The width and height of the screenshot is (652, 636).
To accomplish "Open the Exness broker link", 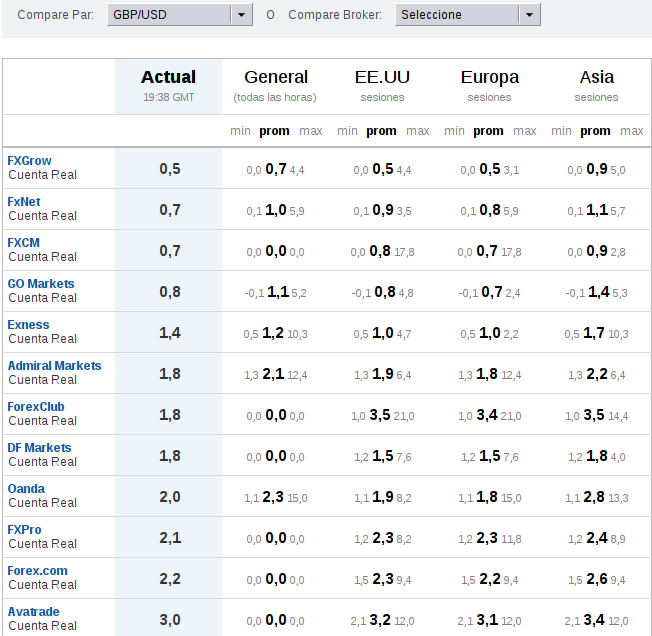I will (28, 325).
